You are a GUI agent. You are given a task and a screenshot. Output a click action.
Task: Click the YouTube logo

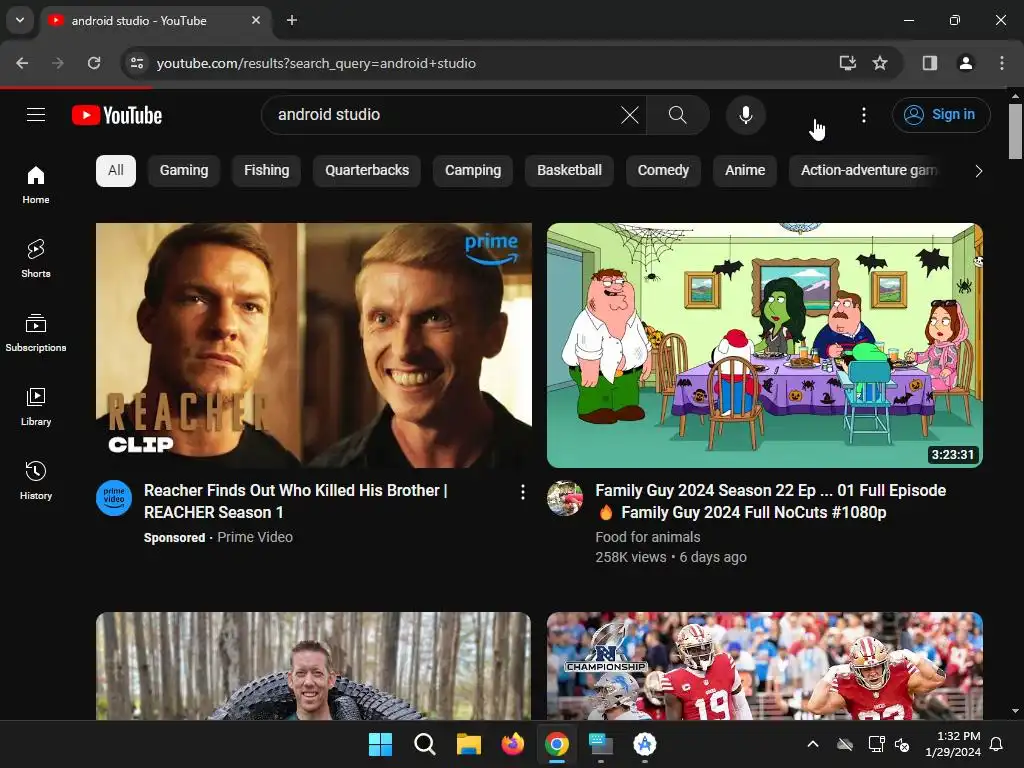click(x=117, y=115)
